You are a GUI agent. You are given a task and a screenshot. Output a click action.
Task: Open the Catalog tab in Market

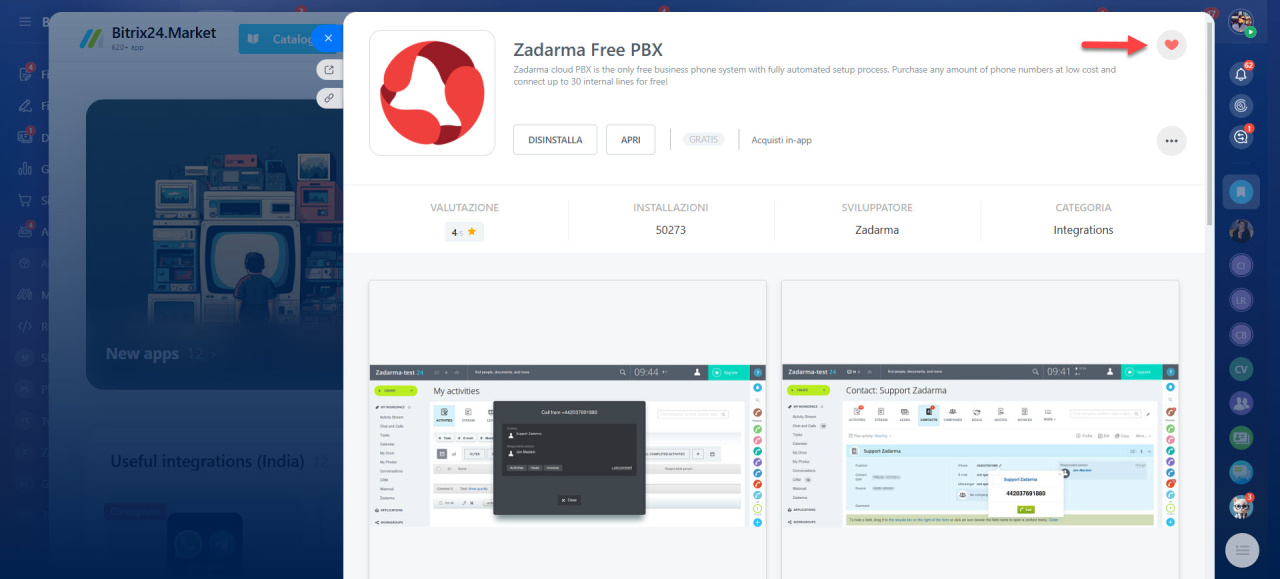tap(278, 39)
